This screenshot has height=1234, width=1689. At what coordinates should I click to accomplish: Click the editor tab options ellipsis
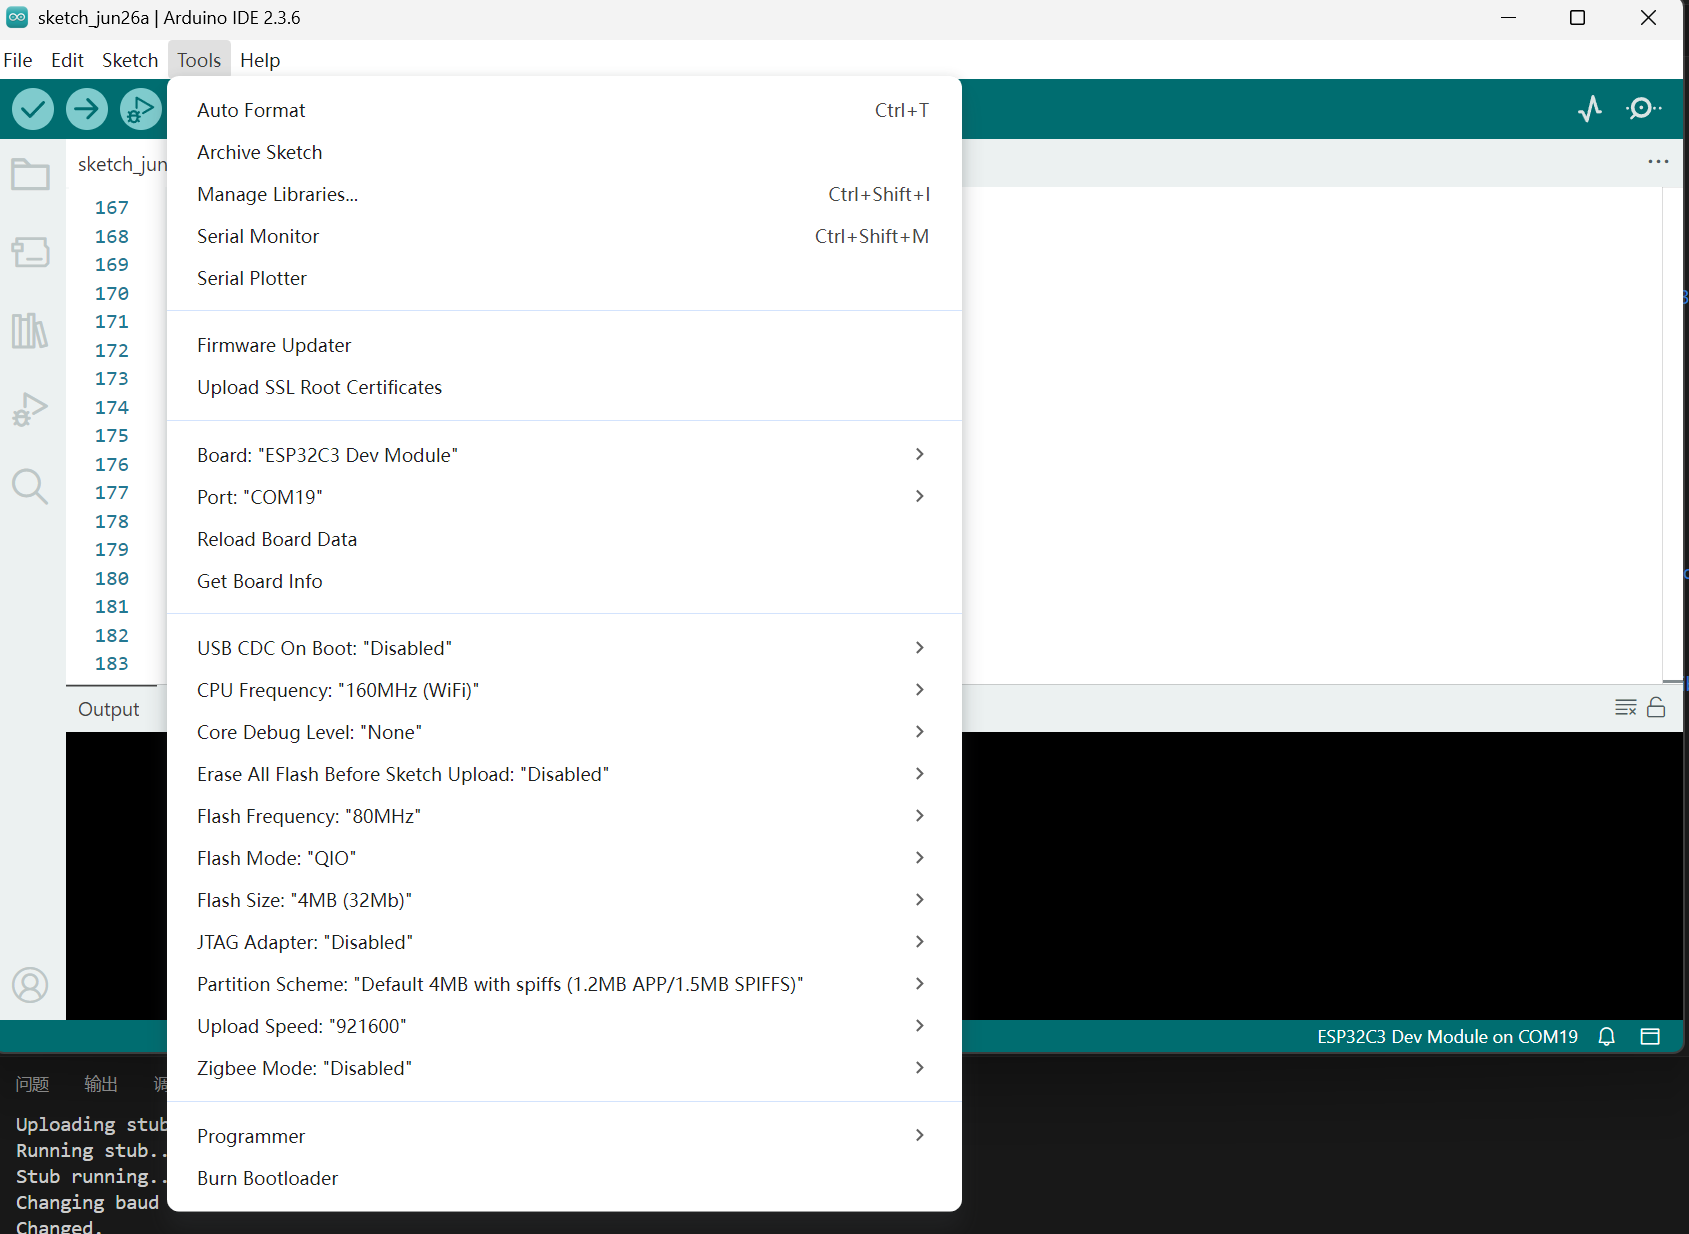pos(1658,162)
